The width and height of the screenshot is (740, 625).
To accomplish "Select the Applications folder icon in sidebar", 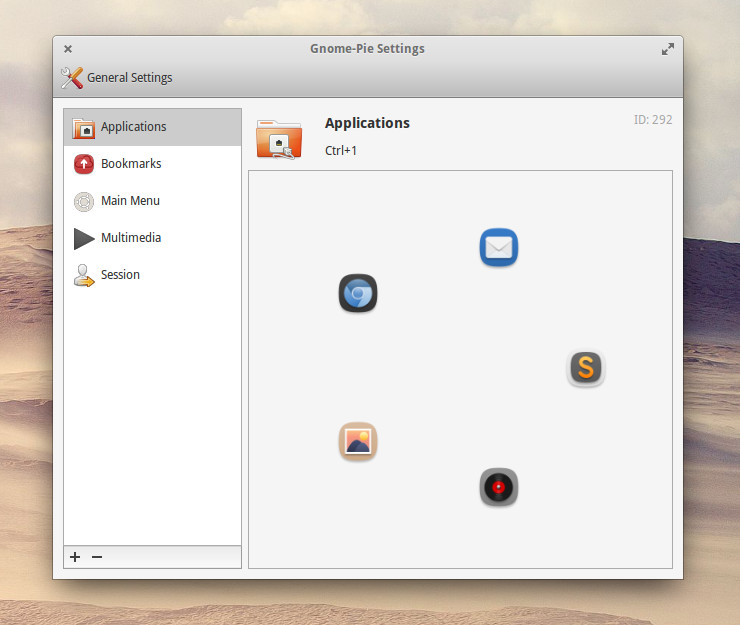I will click(84, 127).
